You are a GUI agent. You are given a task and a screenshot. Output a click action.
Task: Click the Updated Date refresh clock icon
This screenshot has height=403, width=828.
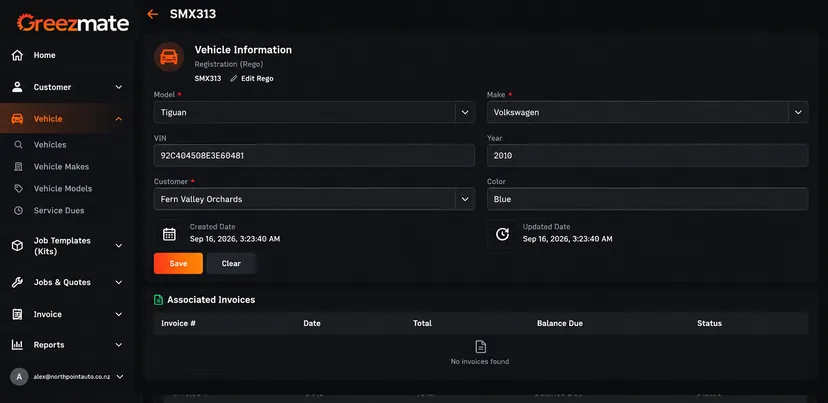502,234
